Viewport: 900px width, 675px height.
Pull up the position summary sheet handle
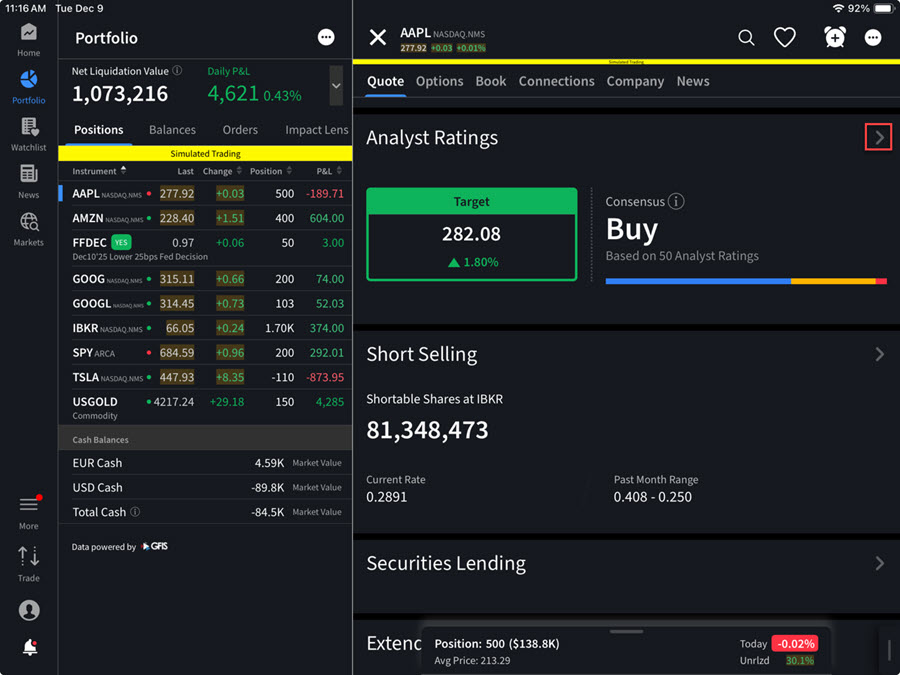626,631
